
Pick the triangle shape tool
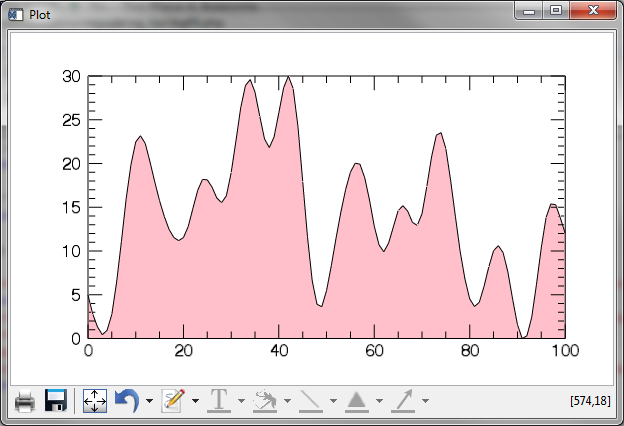click(357, 401)
